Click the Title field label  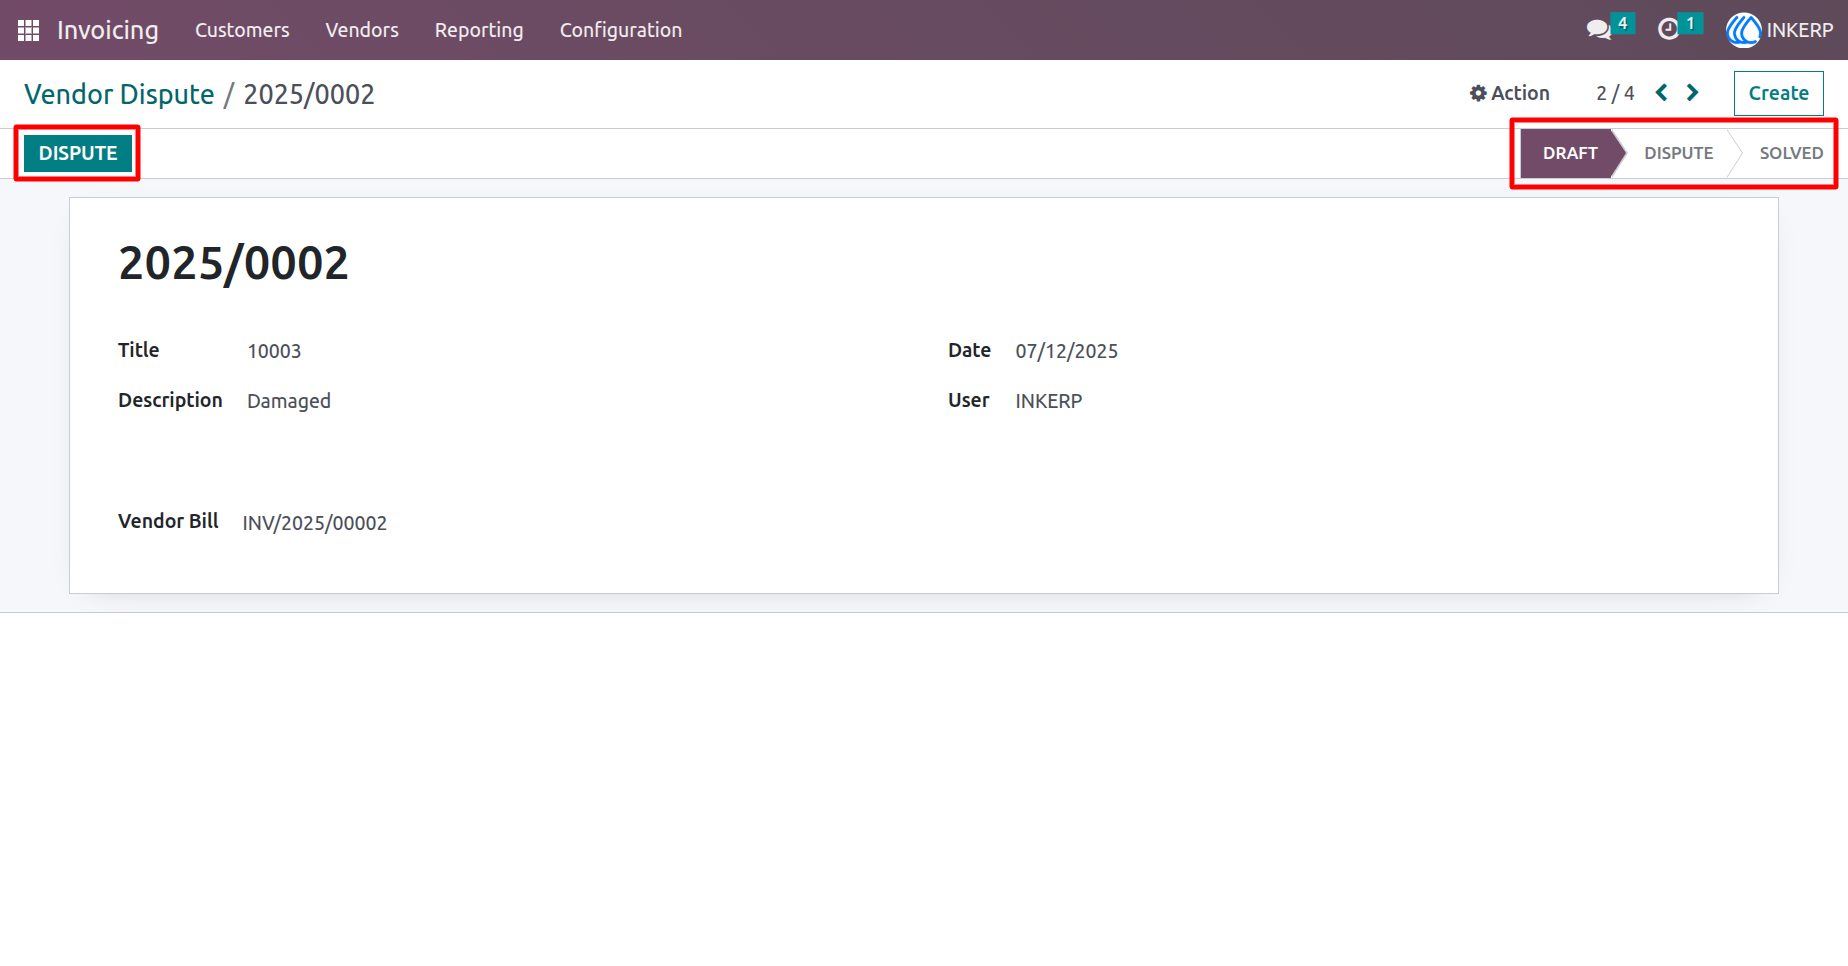click(x=138, y=350)
